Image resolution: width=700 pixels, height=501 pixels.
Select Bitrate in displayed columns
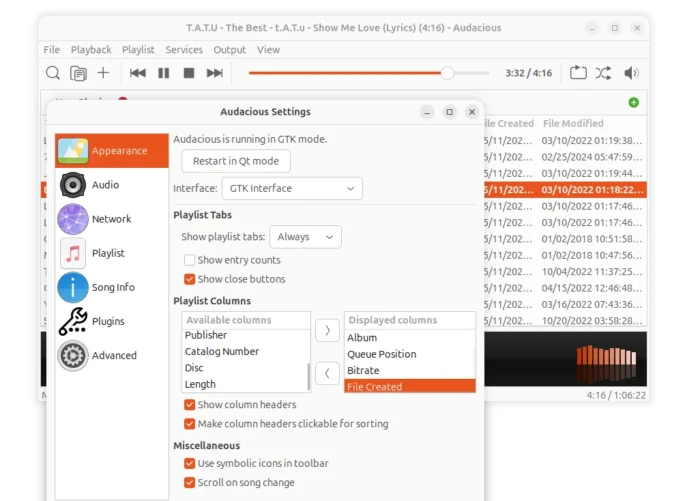410,371
